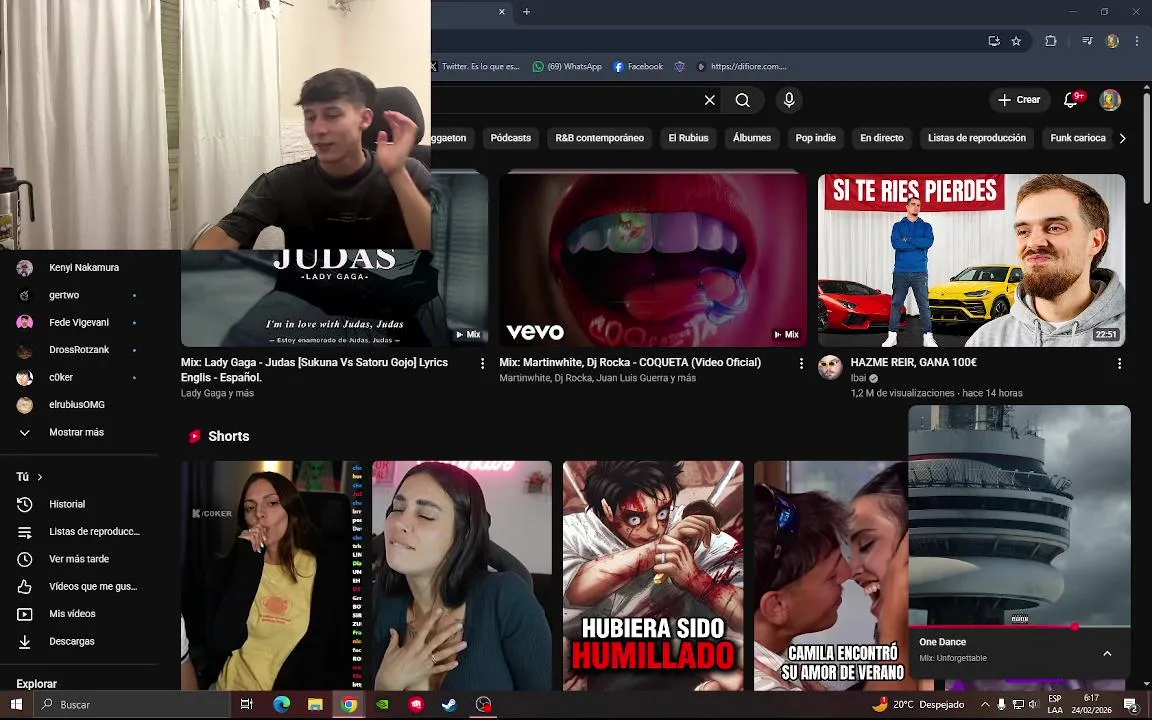The width and height of the screenshot is (1152, 720).
Task: Open the NVIDIA app on the taskbar
Action: point(382,705)
